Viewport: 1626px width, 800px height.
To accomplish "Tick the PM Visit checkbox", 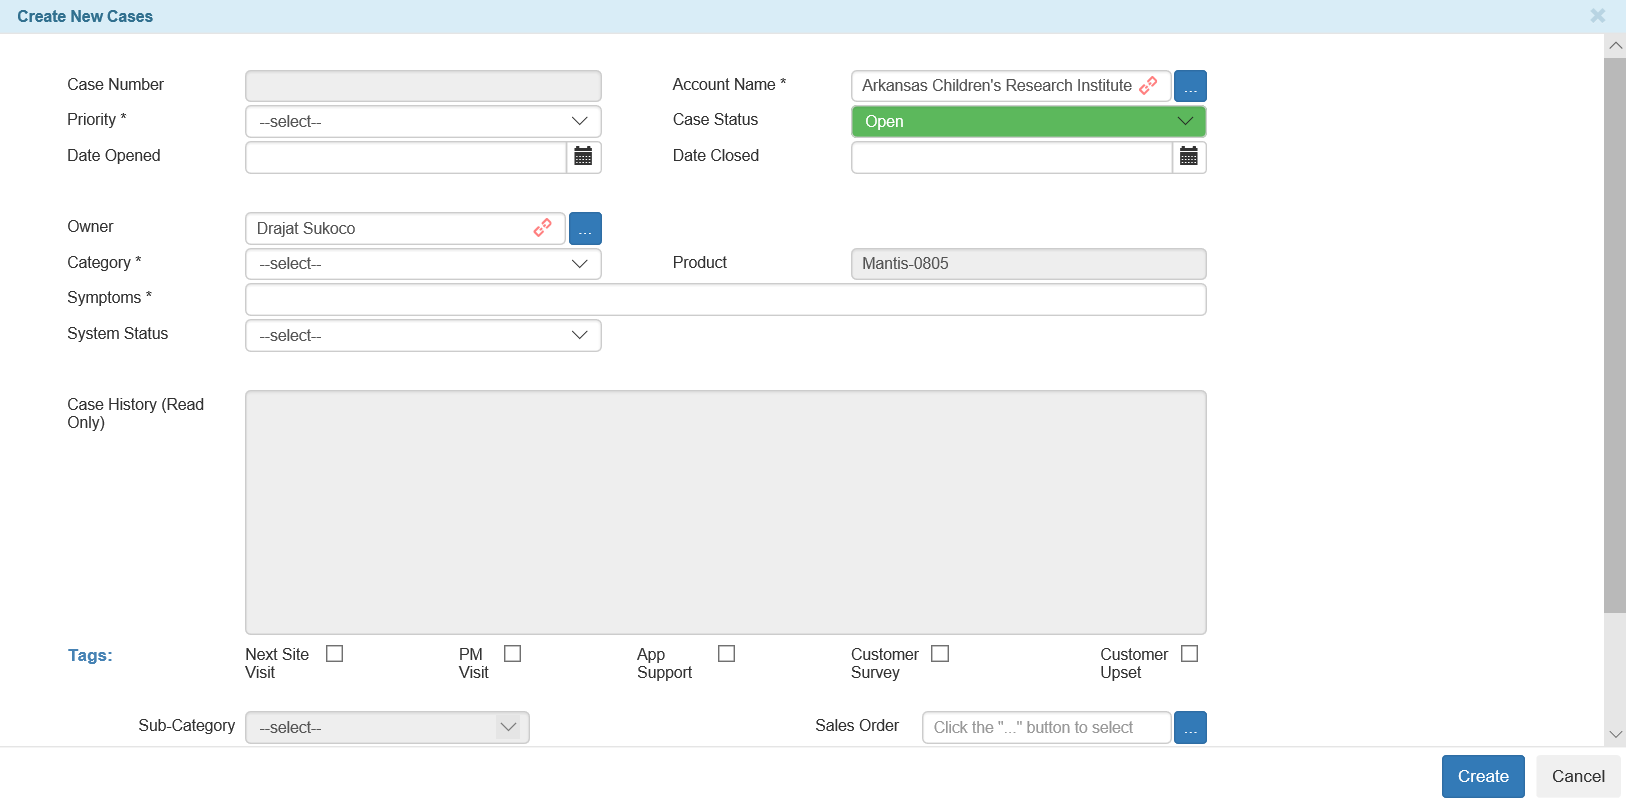I will 513,653.
